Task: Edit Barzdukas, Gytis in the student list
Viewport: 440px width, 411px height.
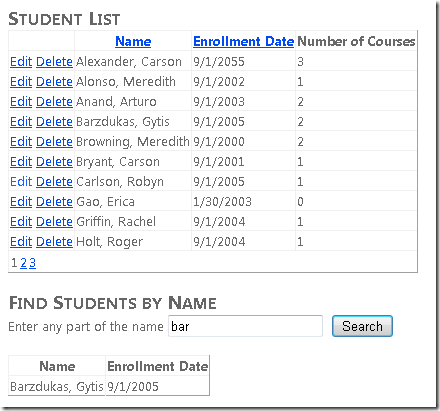Action: click(x=21, y=122)
